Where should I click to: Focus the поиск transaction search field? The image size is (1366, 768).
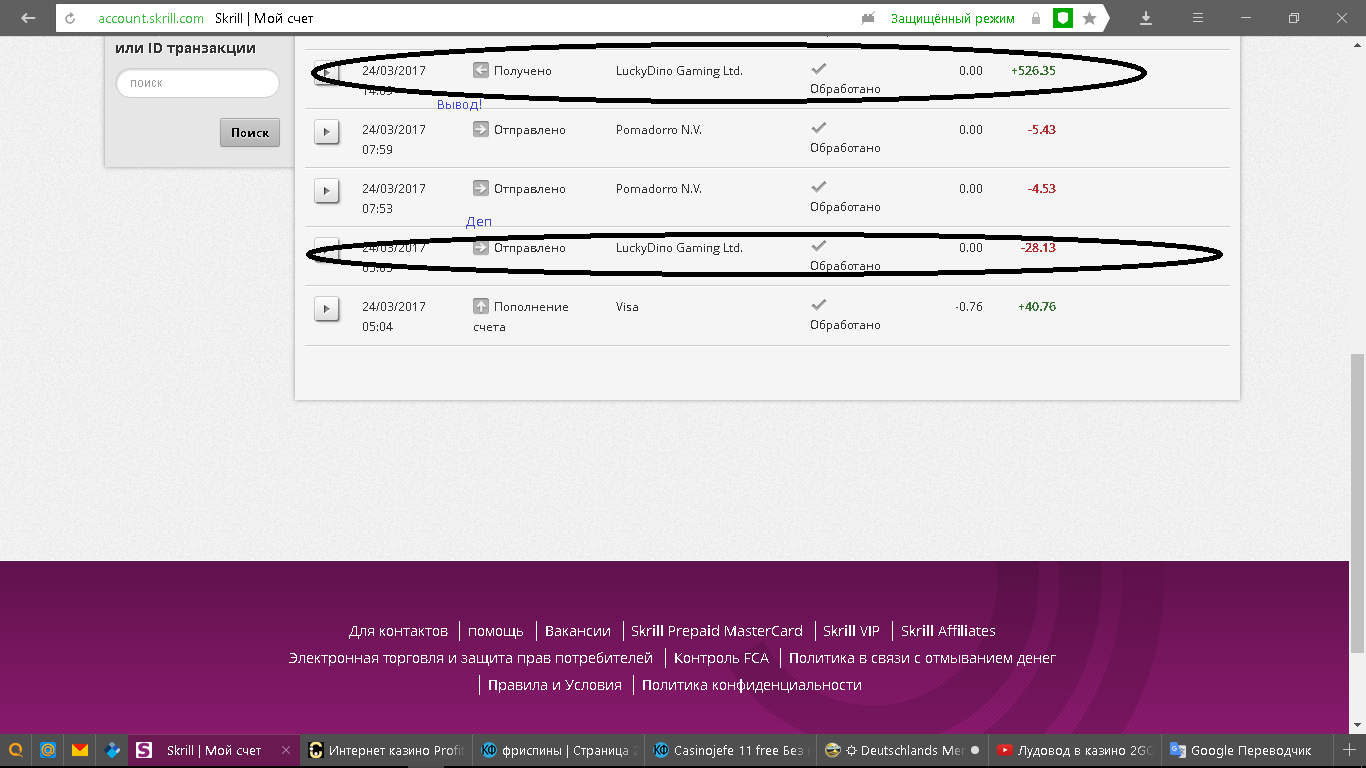(198, 83)
